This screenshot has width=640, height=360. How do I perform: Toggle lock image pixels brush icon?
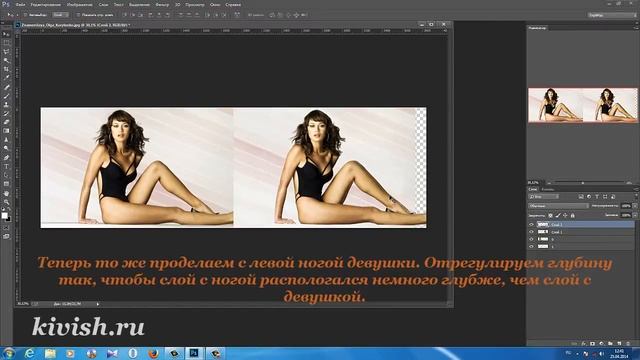[x=558, y=215]
